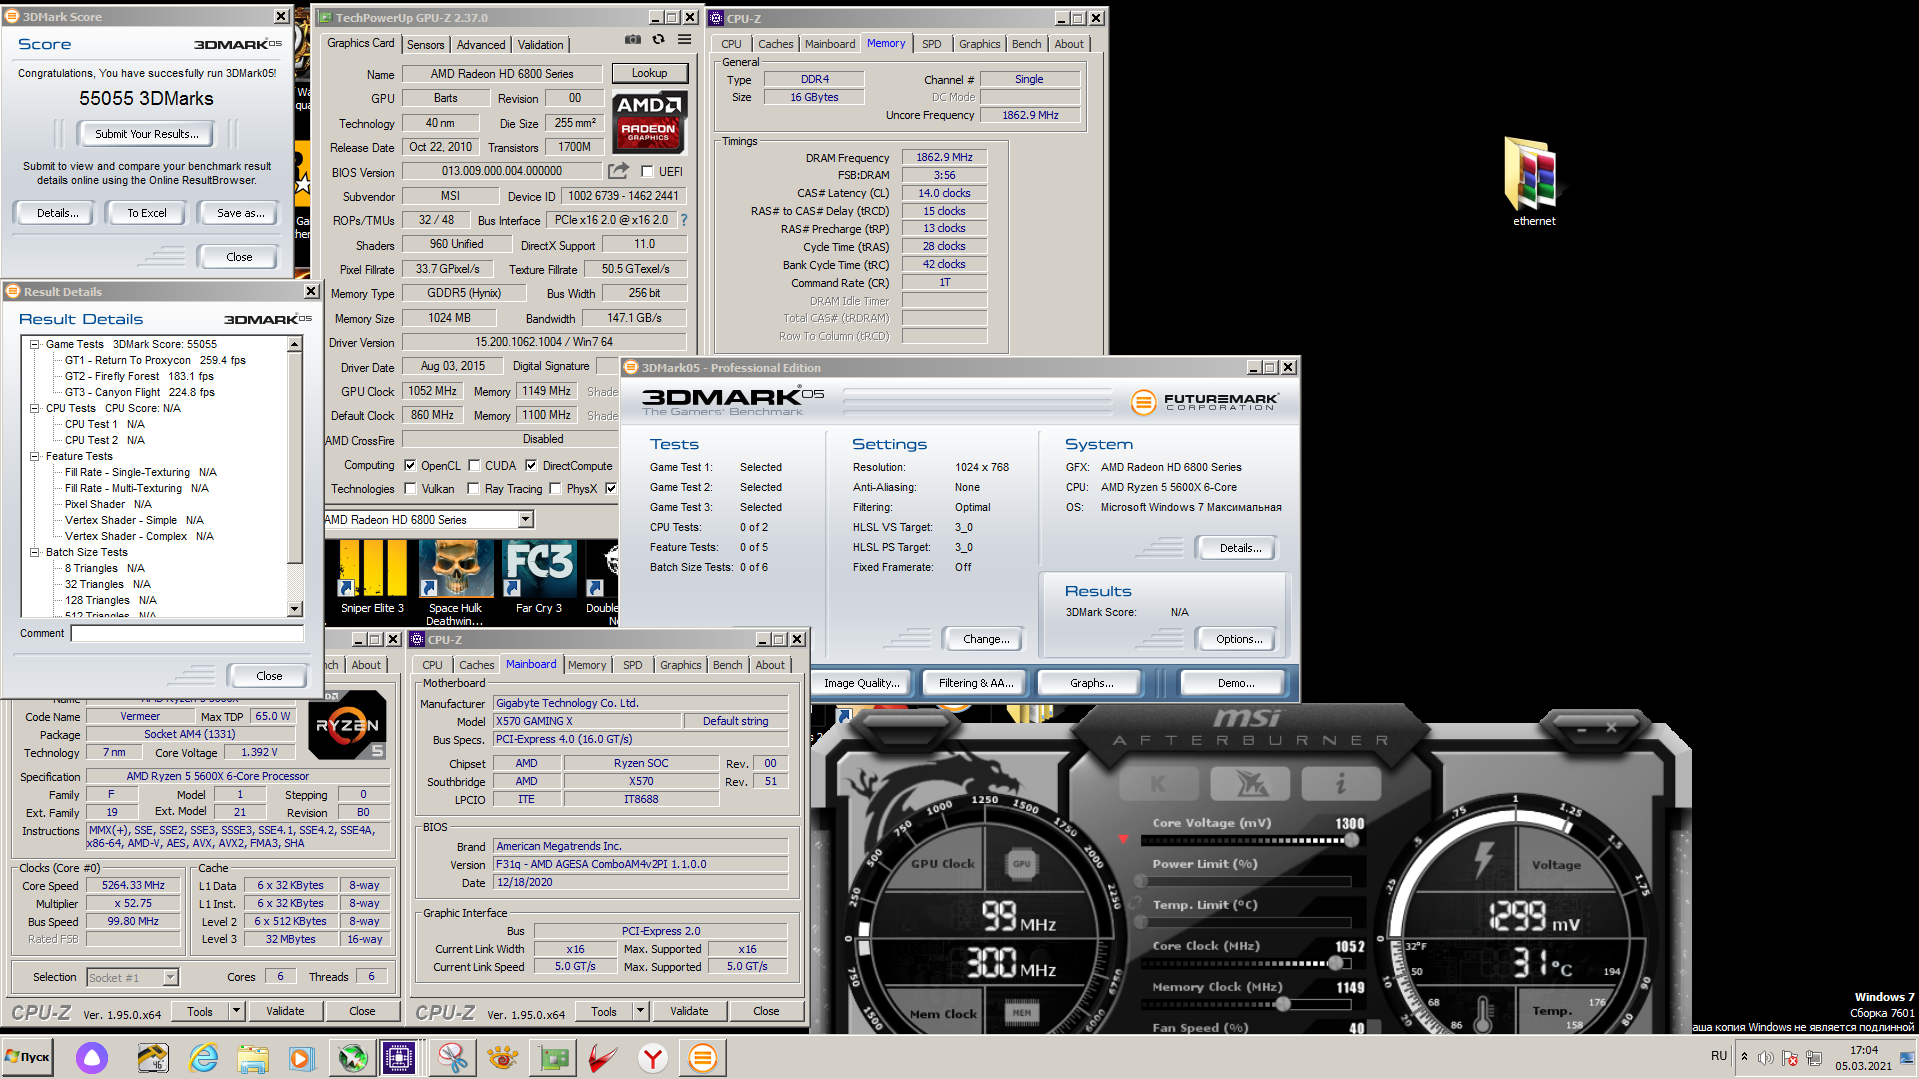Image resolution: width=1919 pixels, height=1079 pixels.
Task: Adjust Core Clock slider handle
Action: pos(1335,963)
